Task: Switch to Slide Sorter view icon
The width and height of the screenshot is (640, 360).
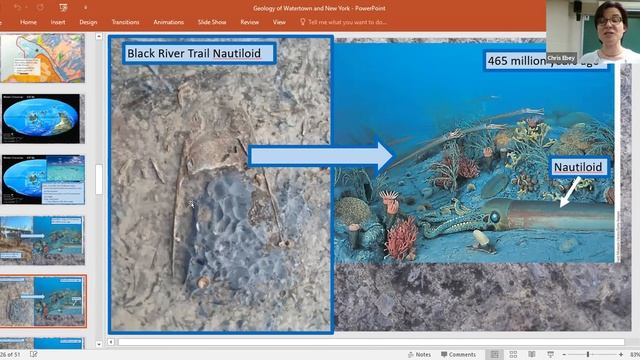Action: click(513, 354)
